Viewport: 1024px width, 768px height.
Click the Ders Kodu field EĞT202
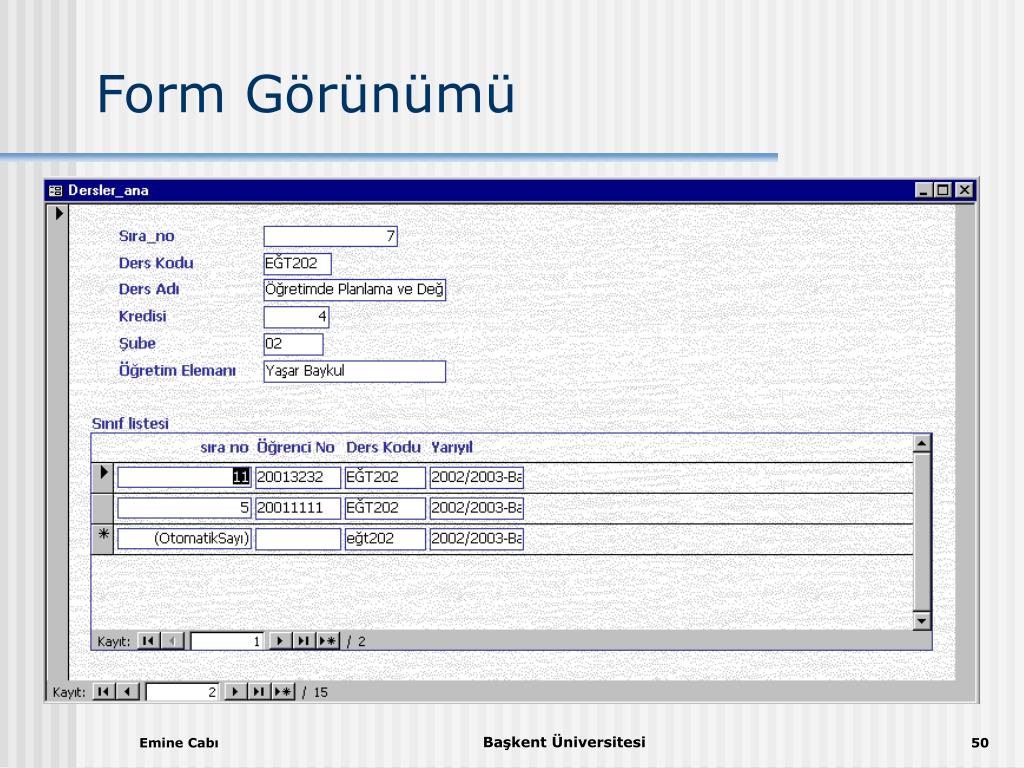[297, 263]
